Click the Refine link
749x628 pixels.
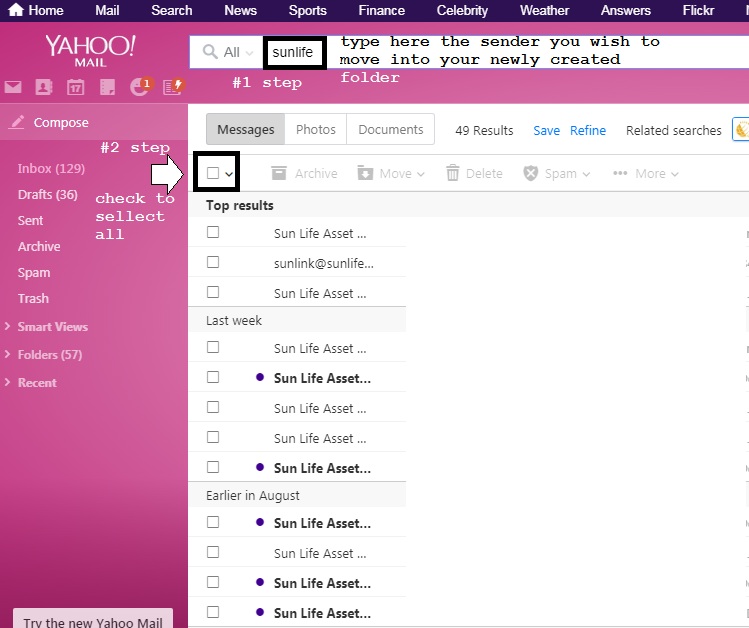click(x=588, y=130)
